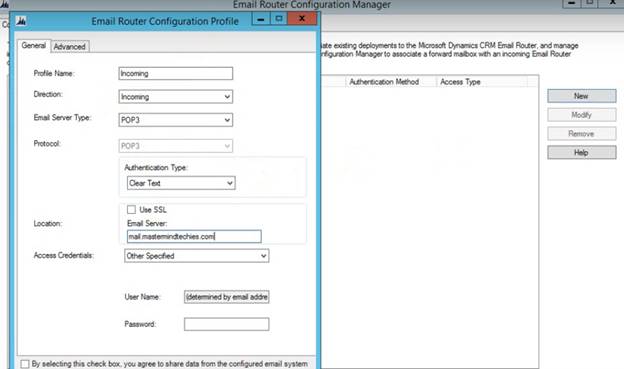Image resolution: width=624 pixels, height=369 pixels.
Task: Minimize the Configuration Manager window
Action: click(x=571, y=3)
